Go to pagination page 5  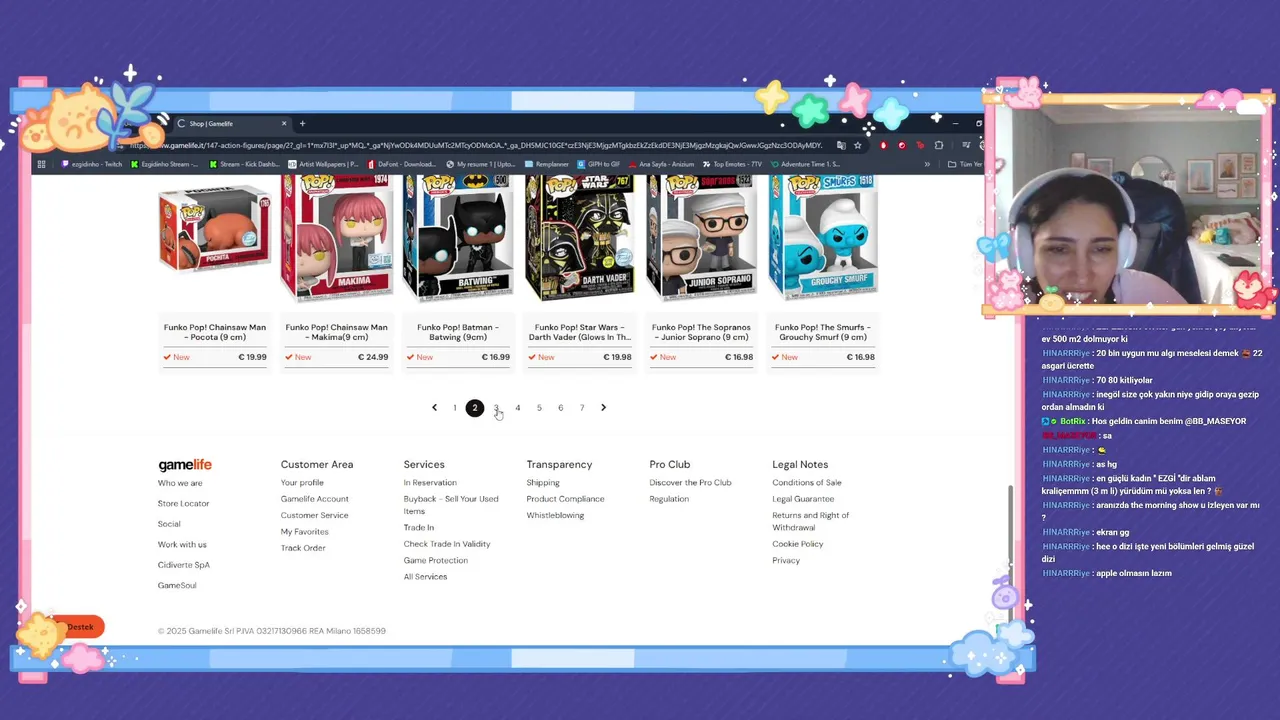tap(539, 408)
